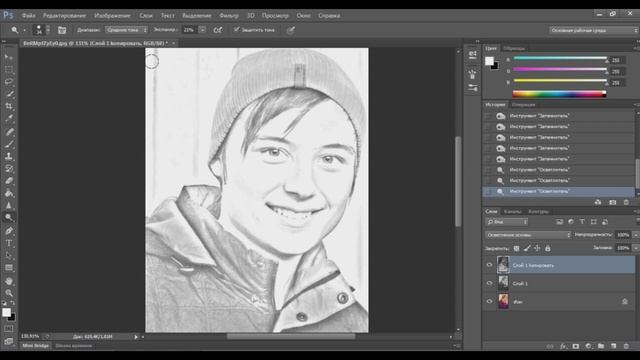Image resolution: width=640 pixels, height=360 pixels.
Task: Hide the 'Фон' background layer
Action: [x=489, y=302]
